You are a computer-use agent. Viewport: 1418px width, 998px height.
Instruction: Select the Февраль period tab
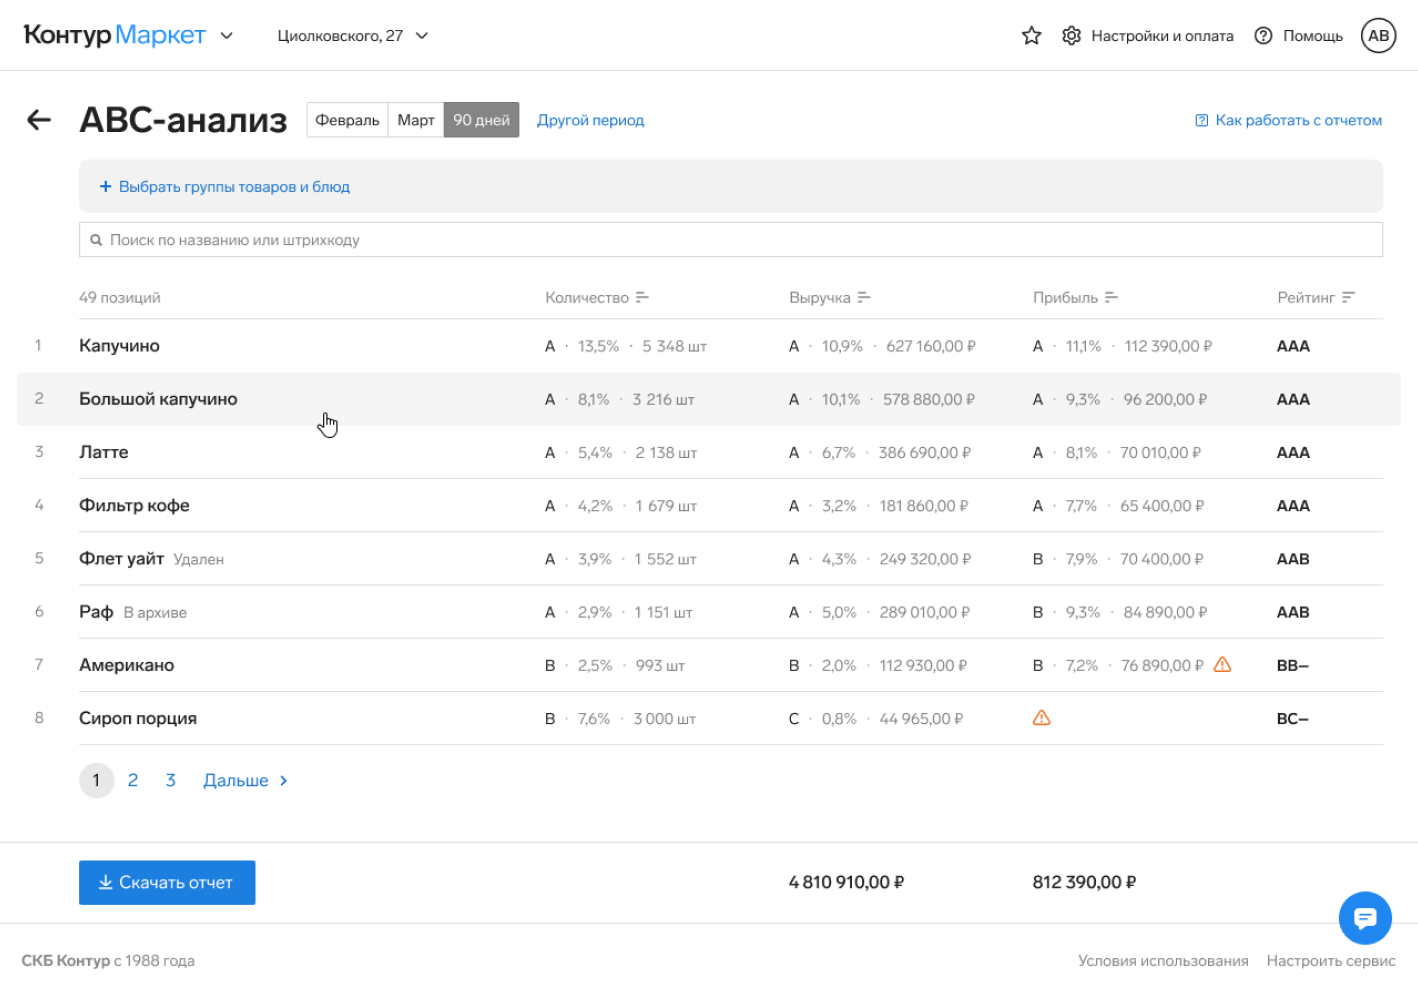click(347, 120)
